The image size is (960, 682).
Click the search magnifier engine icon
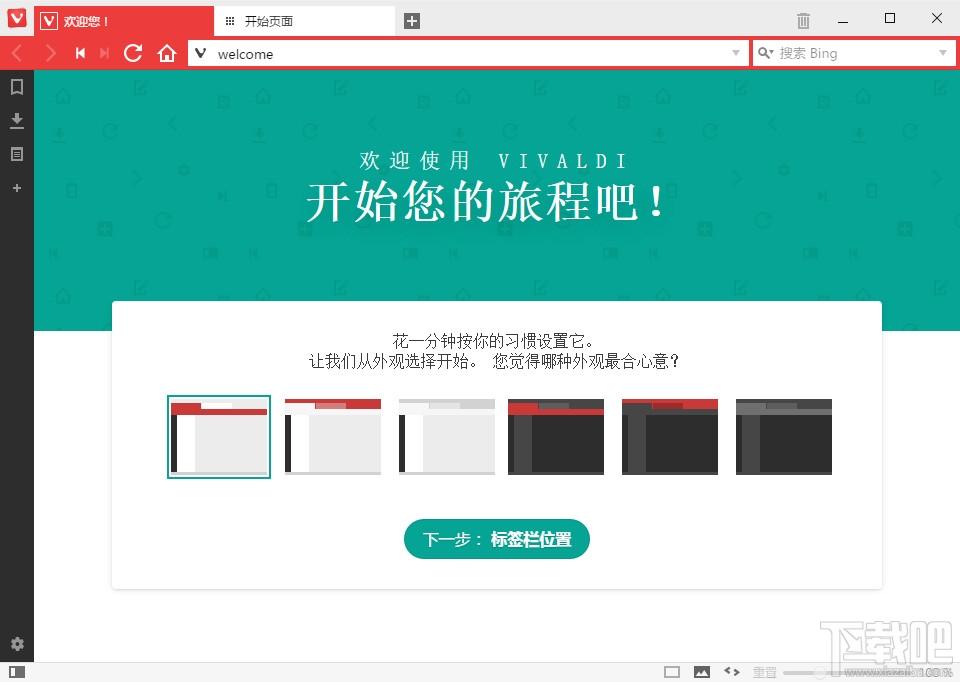coord(766,53)
